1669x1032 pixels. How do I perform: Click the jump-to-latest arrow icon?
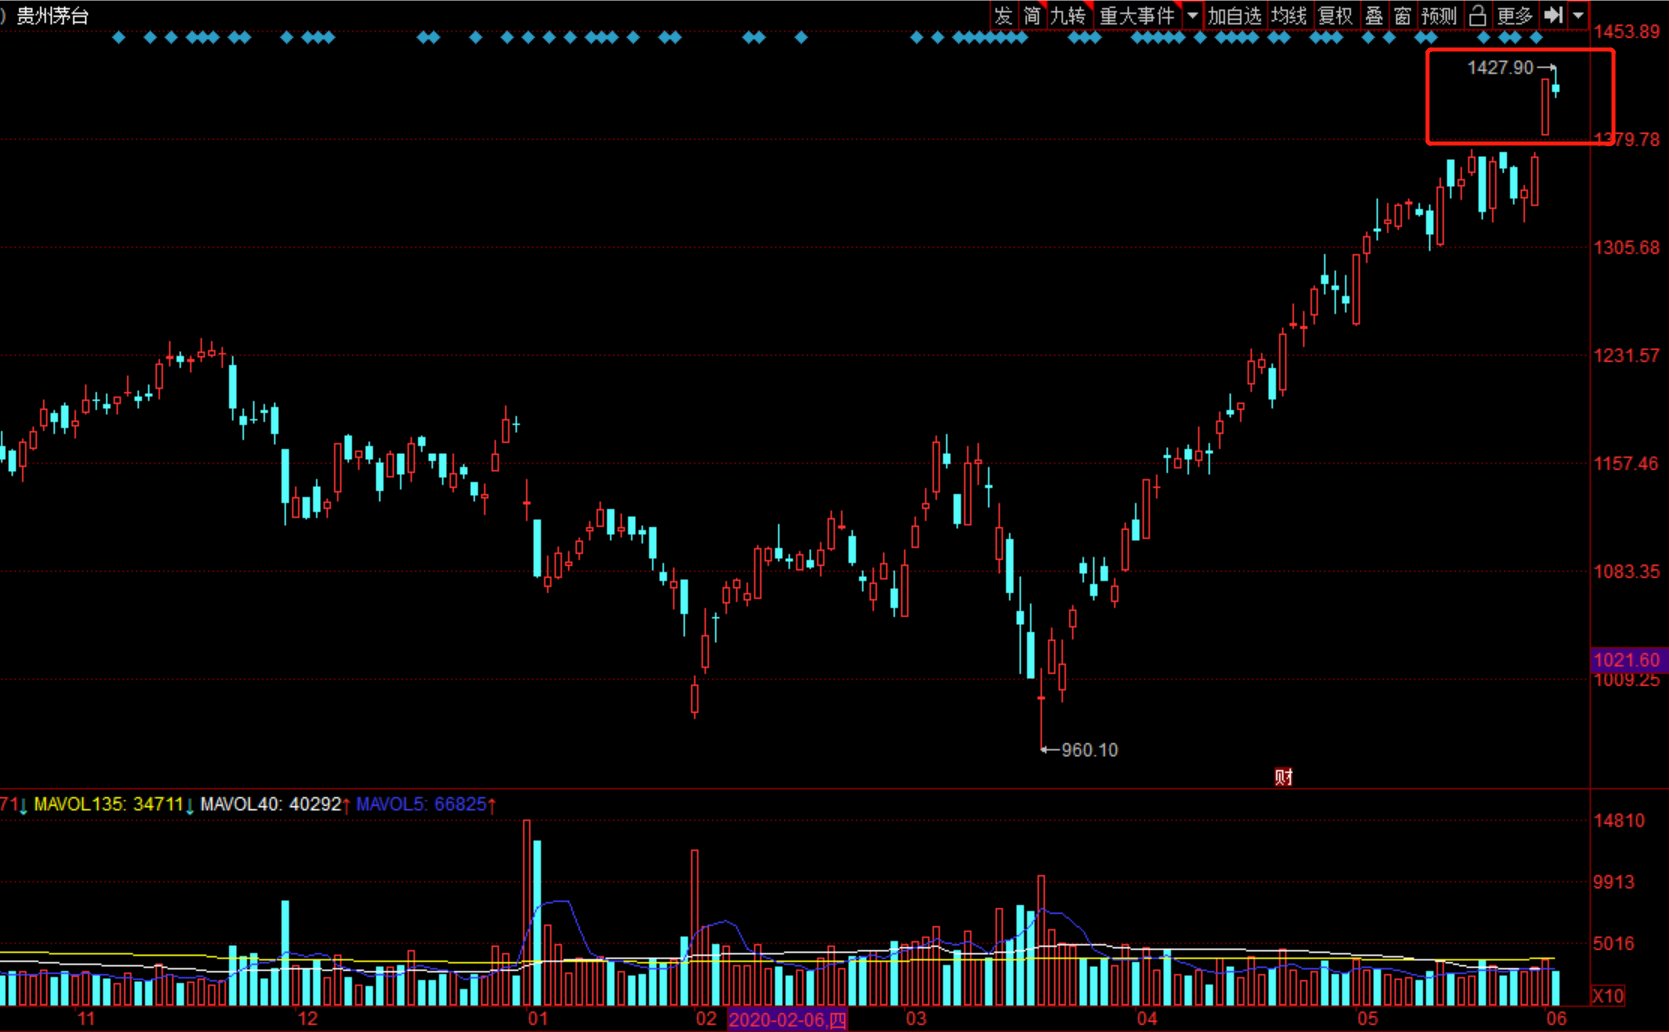point(1553,16)
